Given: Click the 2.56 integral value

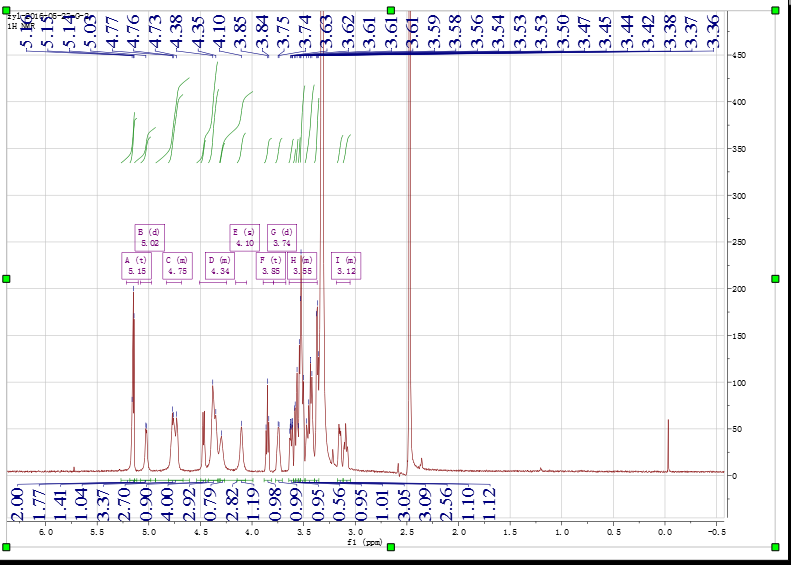Looking at the screenshot, I should pos(447,504).
